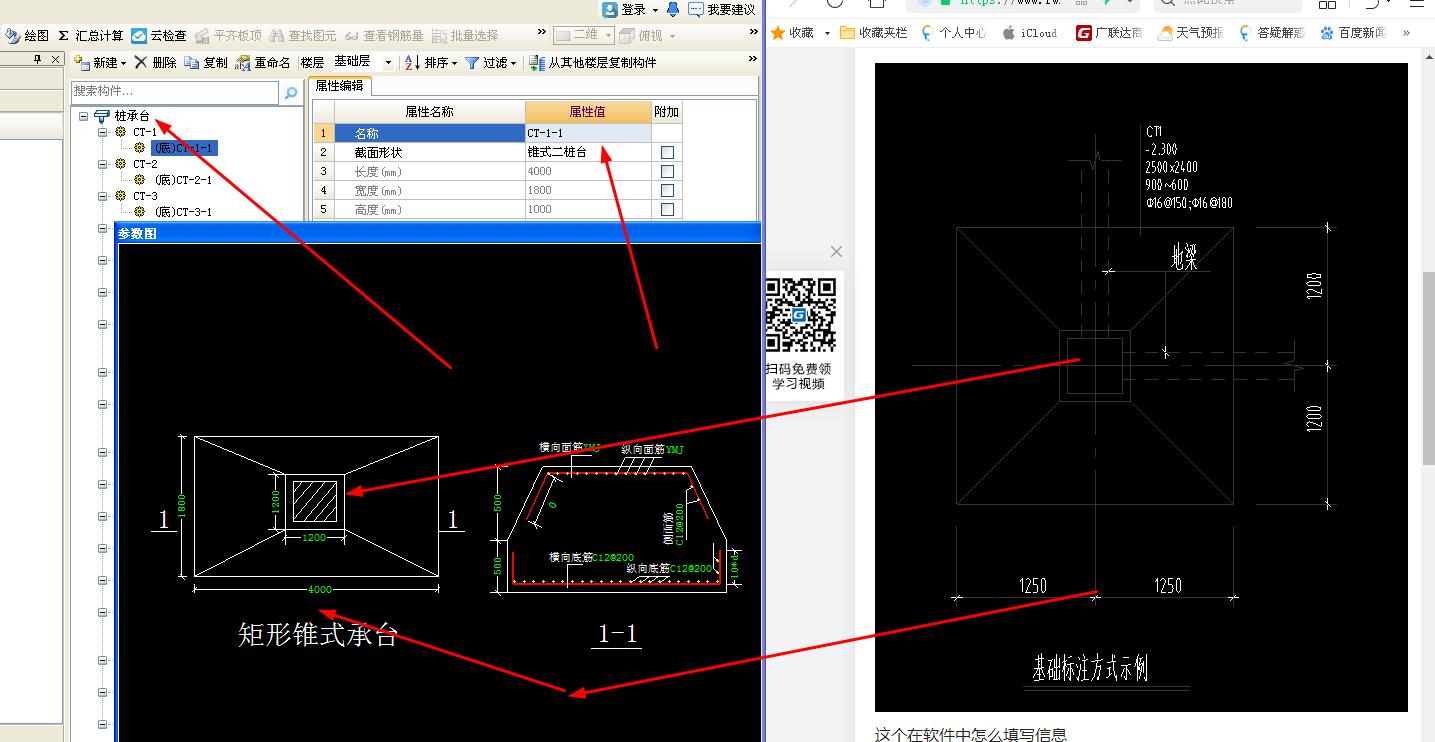Open 我要建议 feedback
This screenshot has height=742, width=1435.
tap(723, 9)
